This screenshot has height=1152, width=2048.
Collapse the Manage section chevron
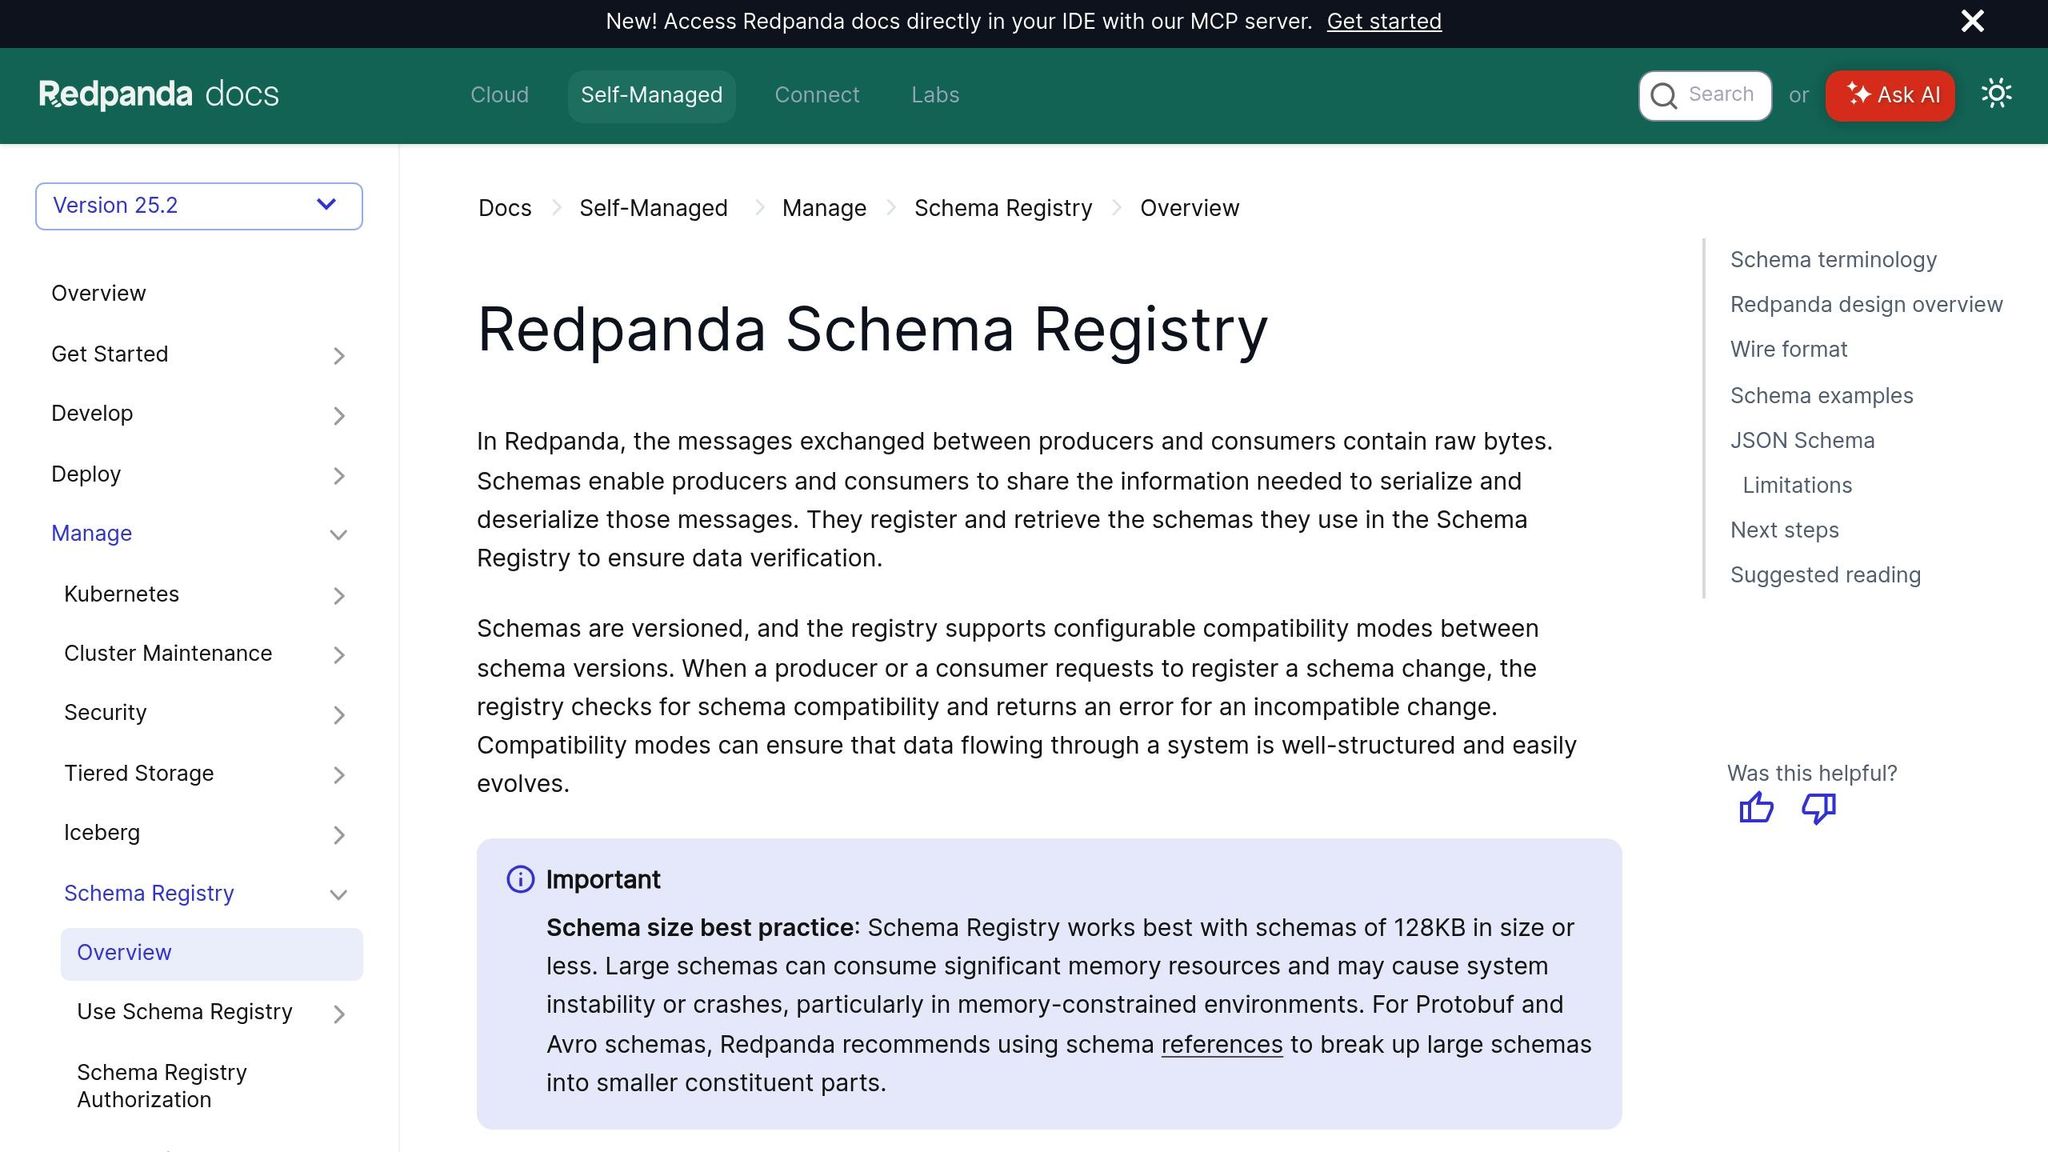click(x=339, y=535)
